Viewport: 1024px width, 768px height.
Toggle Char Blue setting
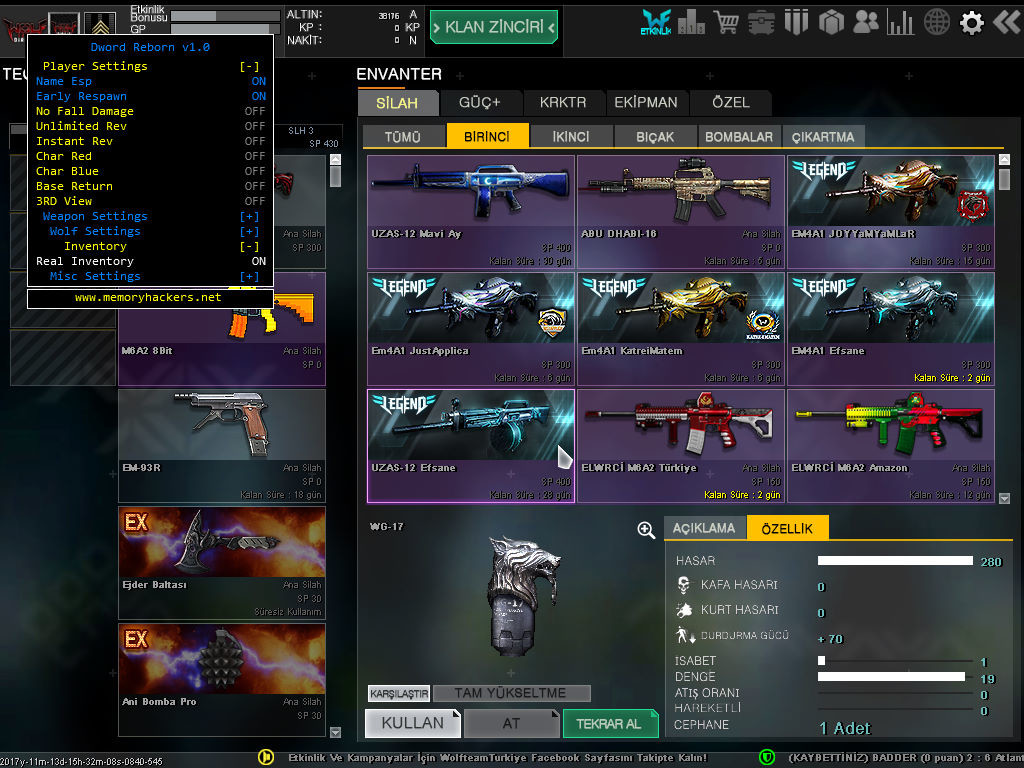[150, 171]
